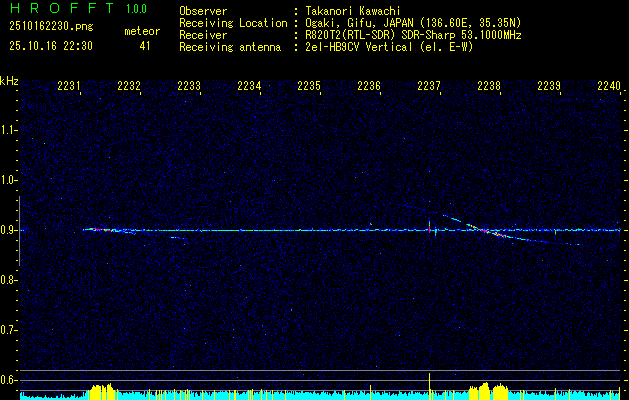Click the 0.8 kHz axis label

(x=7, y=280)
